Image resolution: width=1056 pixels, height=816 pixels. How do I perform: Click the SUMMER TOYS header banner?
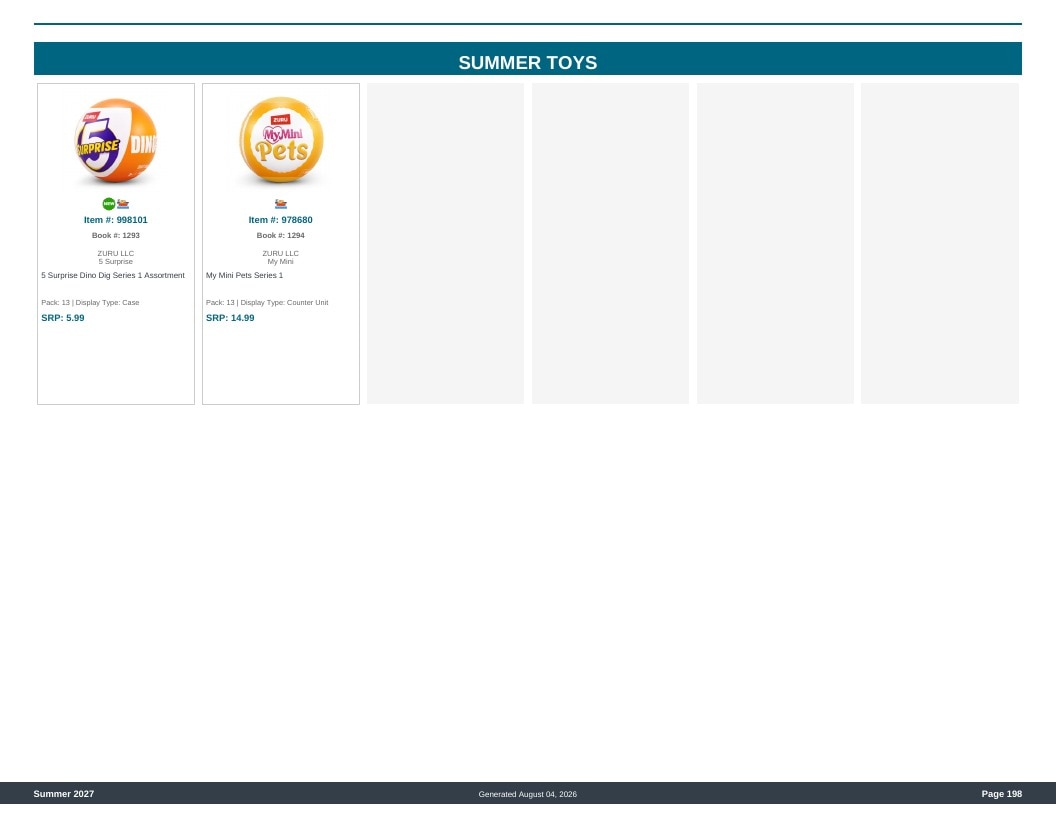click(x=528, y=59)
